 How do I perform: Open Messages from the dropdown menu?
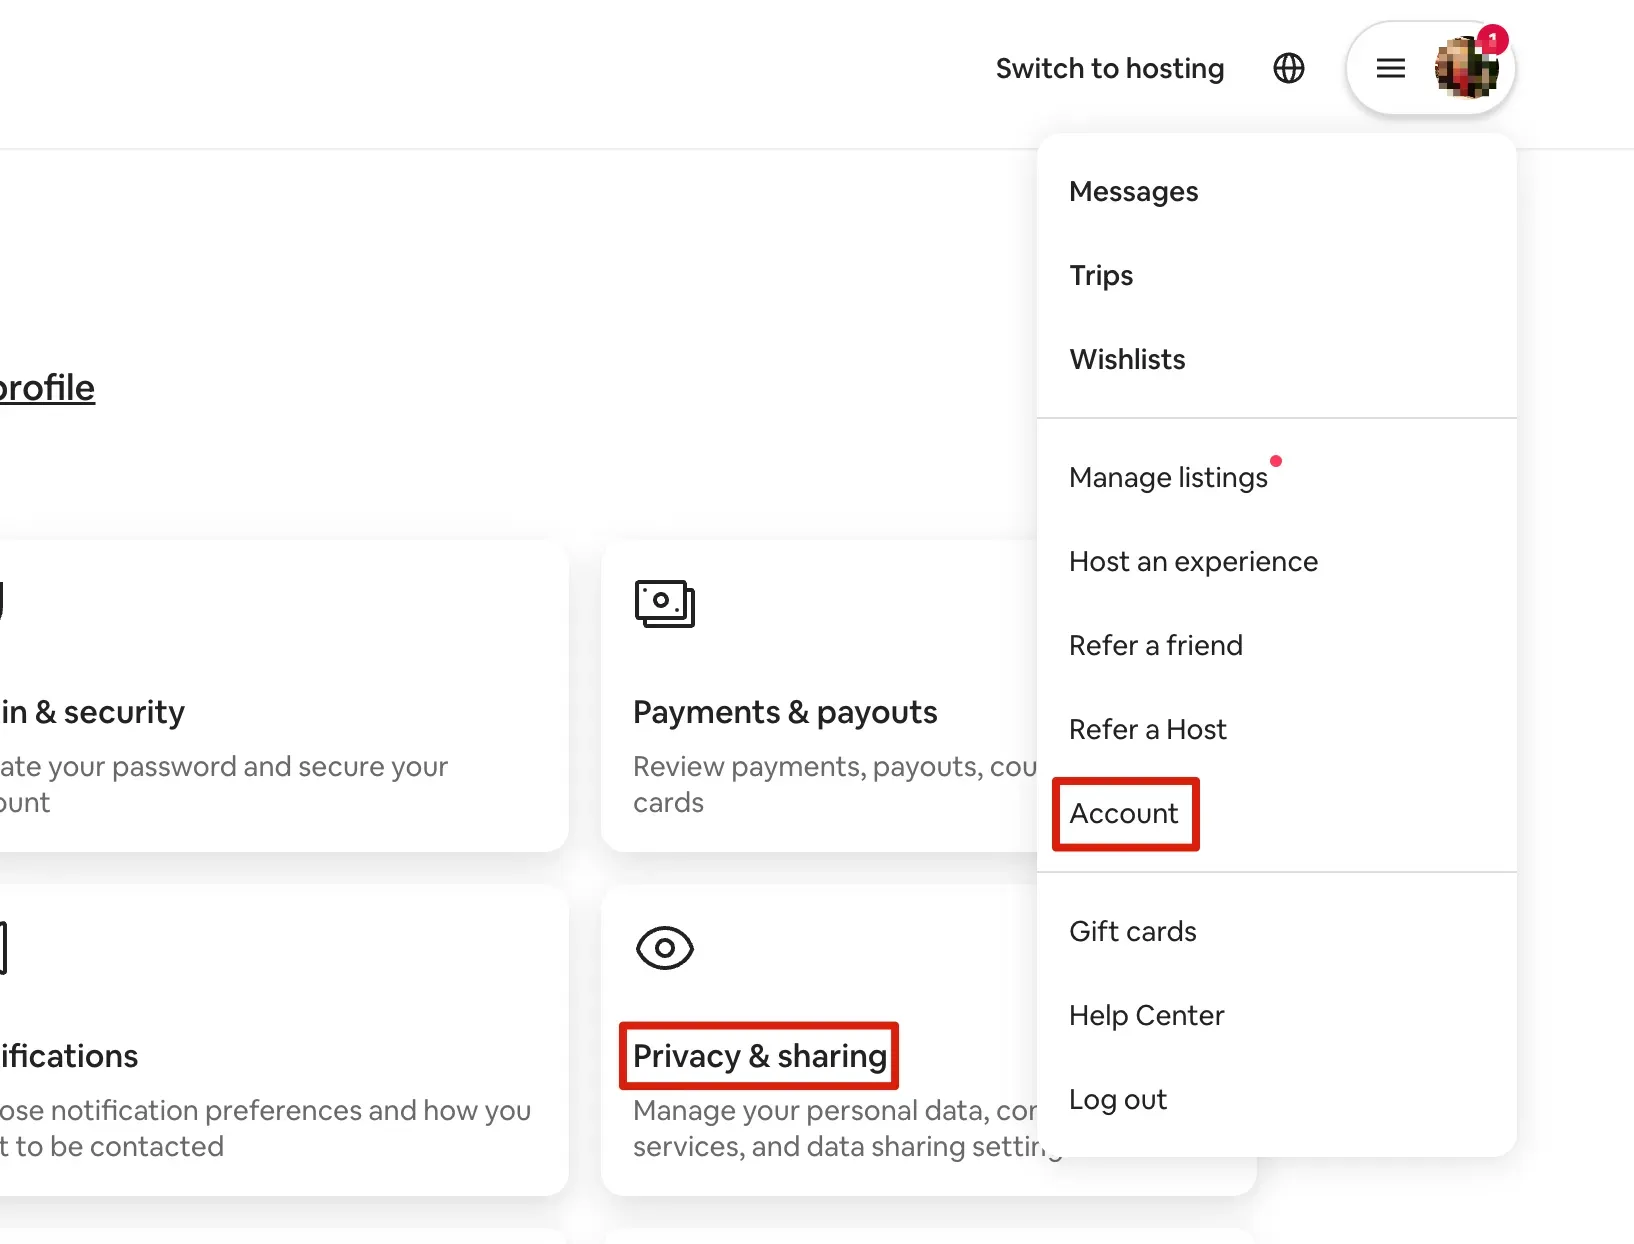(1133, 191)
